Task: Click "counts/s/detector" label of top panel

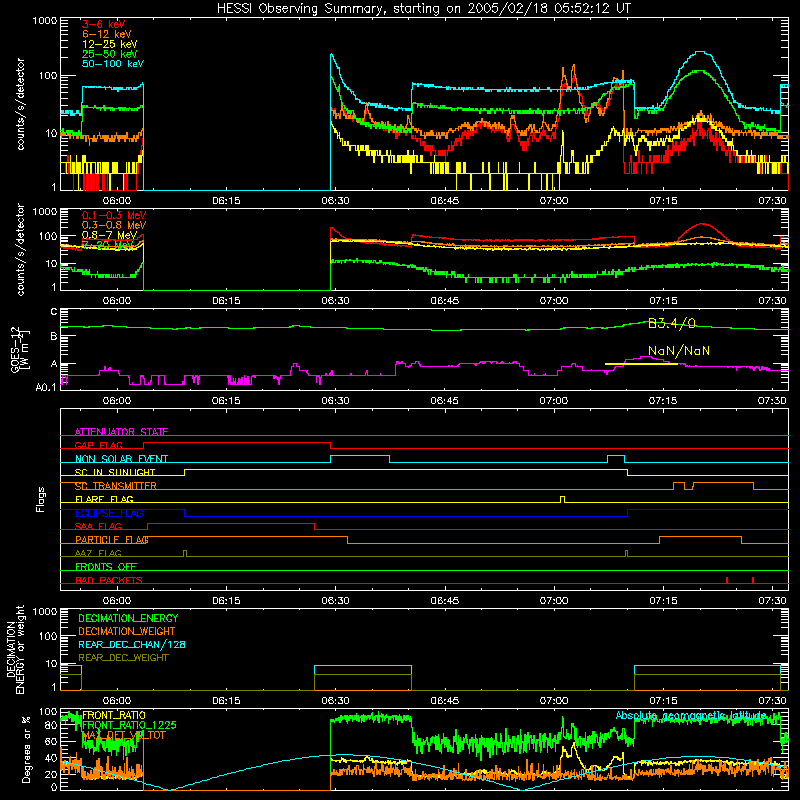Action: tap(20, 104)
